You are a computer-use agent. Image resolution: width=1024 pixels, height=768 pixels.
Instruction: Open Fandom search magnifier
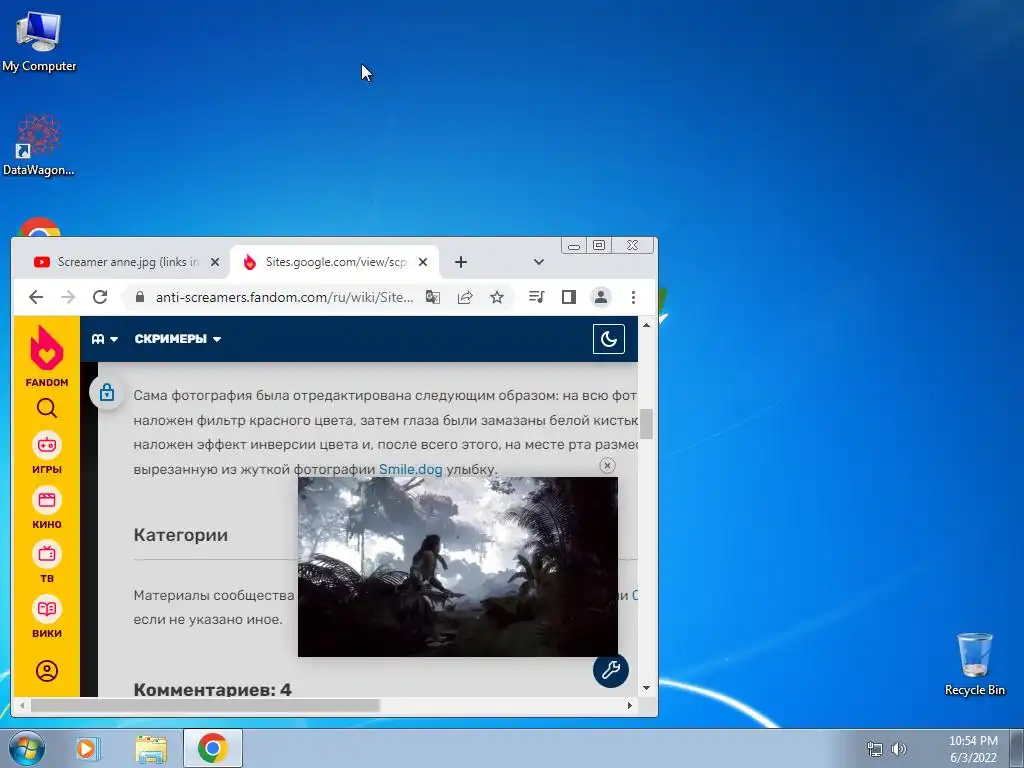point(46,409)
